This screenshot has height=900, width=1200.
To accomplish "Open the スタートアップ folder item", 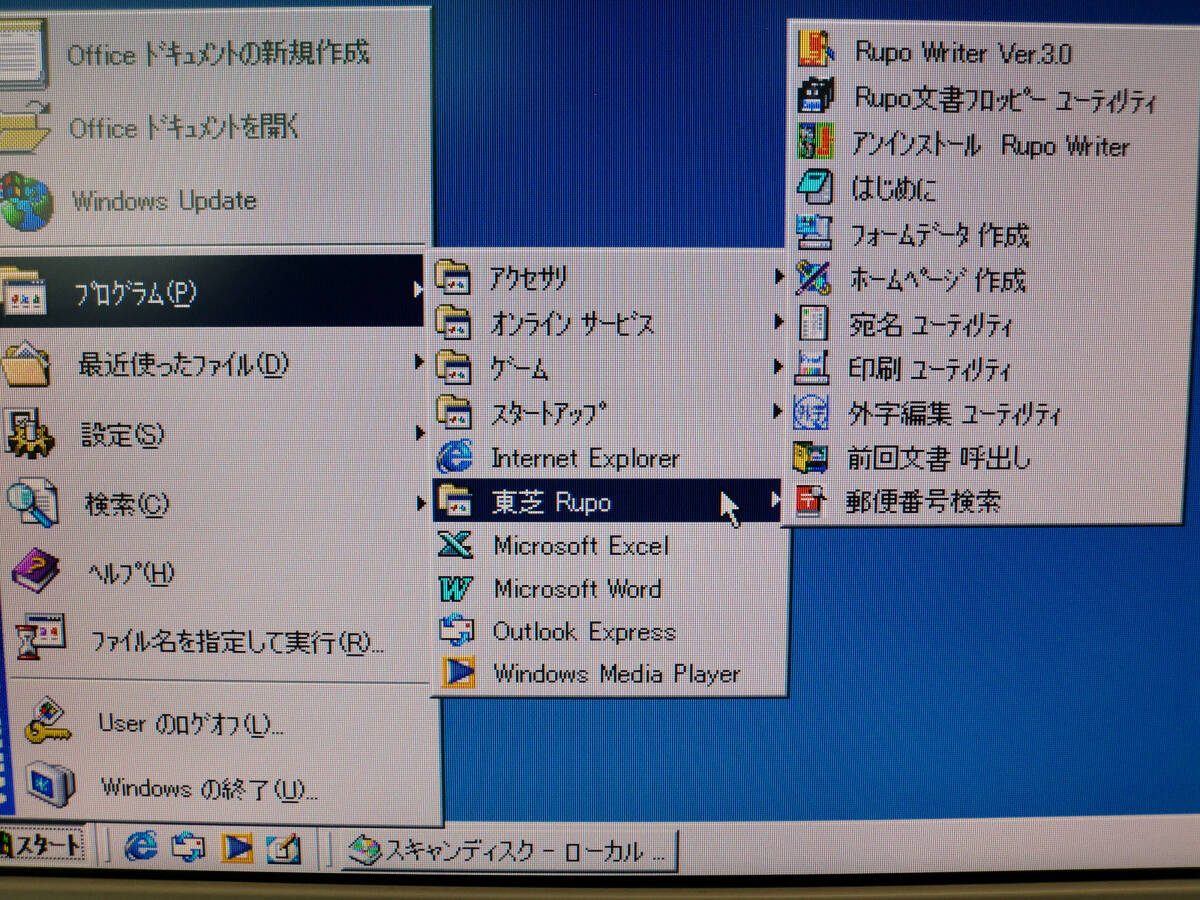I will click(x=609, y=412).
